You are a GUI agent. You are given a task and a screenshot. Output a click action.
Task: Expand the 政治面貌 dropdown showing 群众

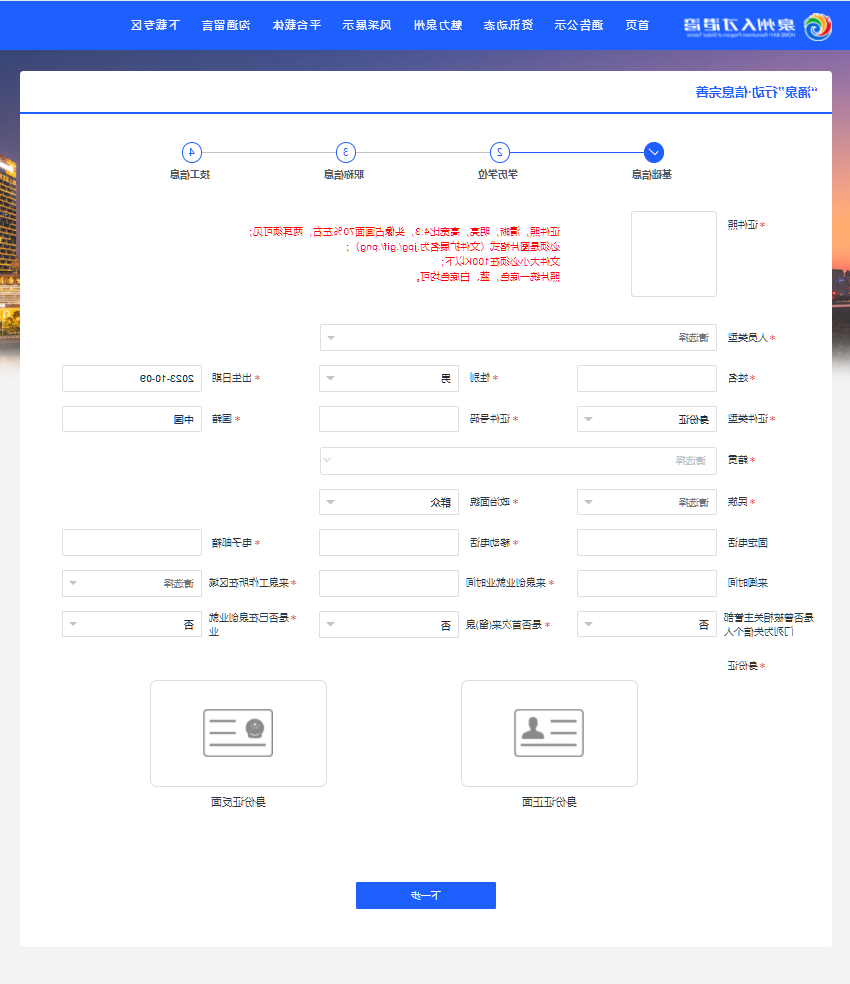(x=389, y=502)
